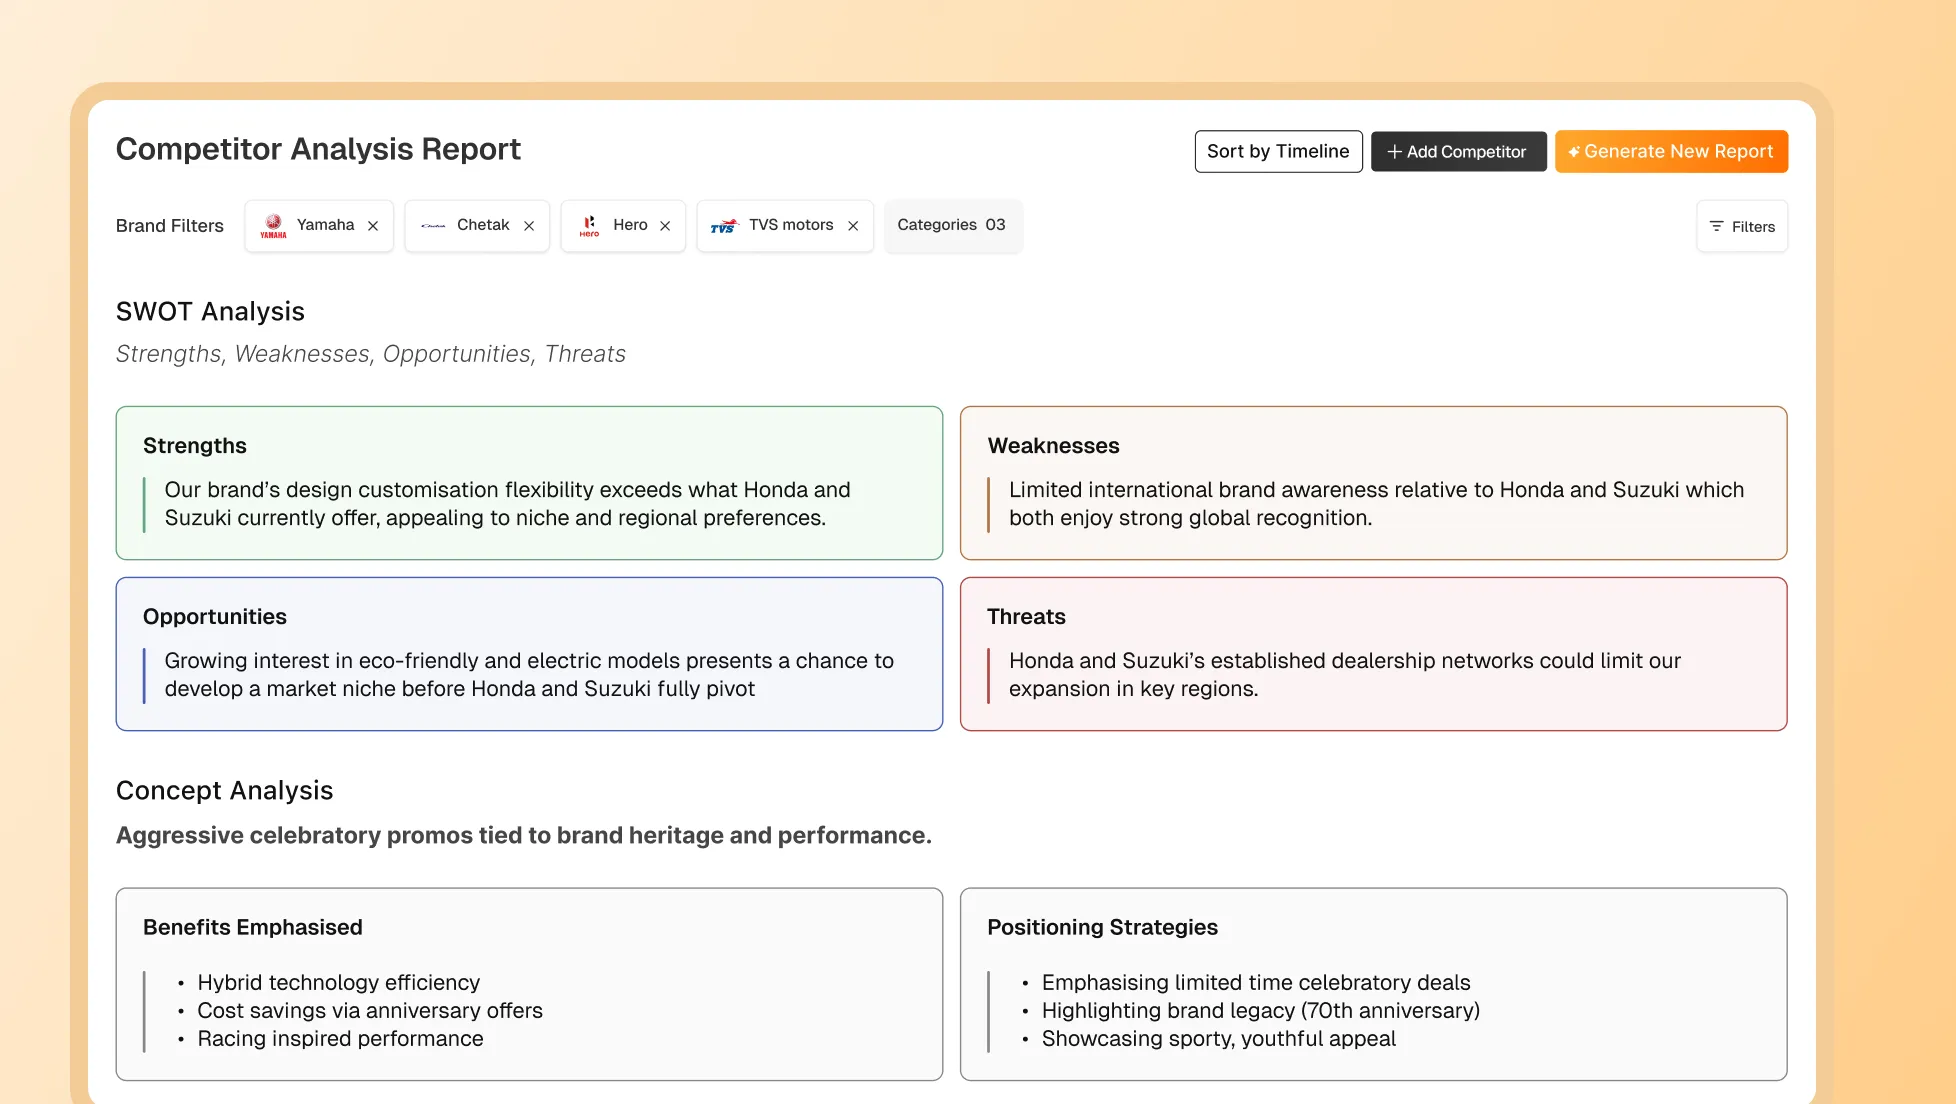Screen dimensions: 1956x1104
Task: Generate a new report
Action: point(1671,151)
